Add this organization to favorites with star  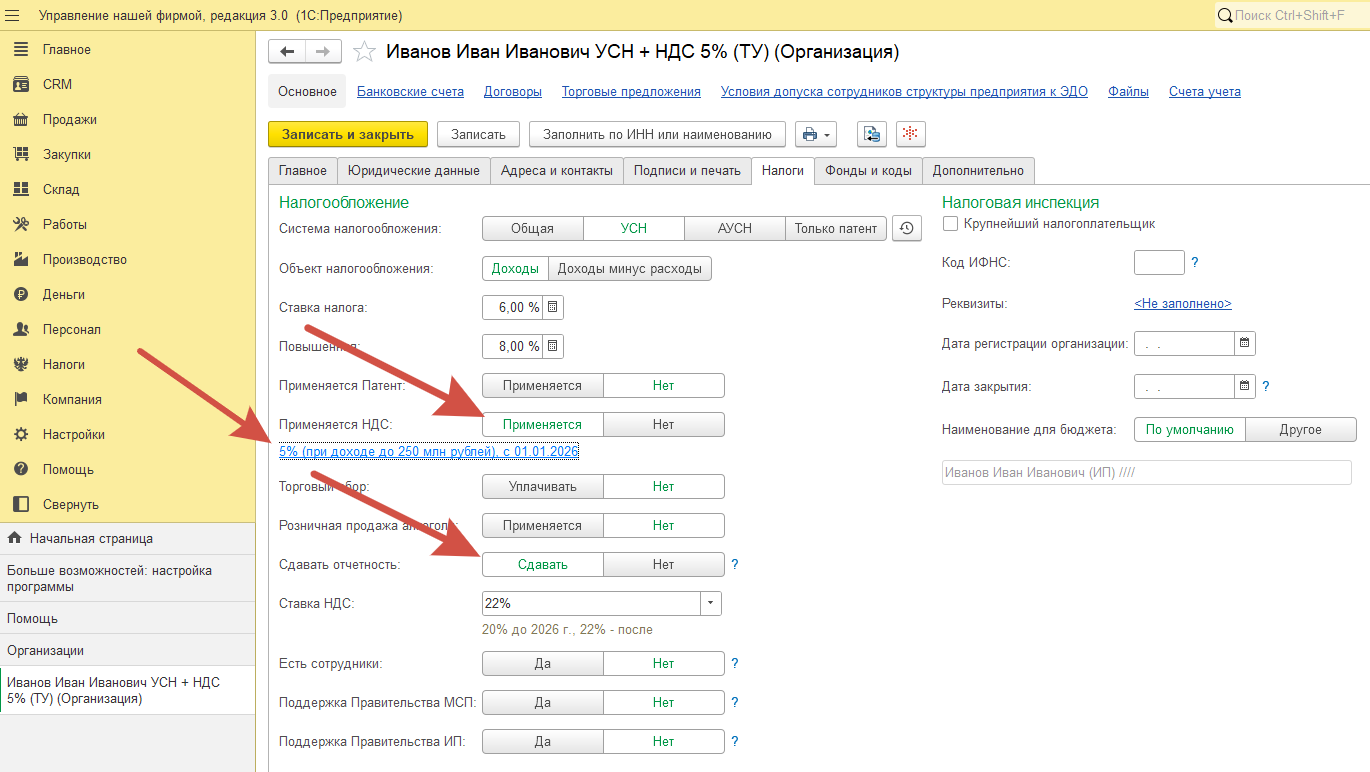(x=365, y=52)
